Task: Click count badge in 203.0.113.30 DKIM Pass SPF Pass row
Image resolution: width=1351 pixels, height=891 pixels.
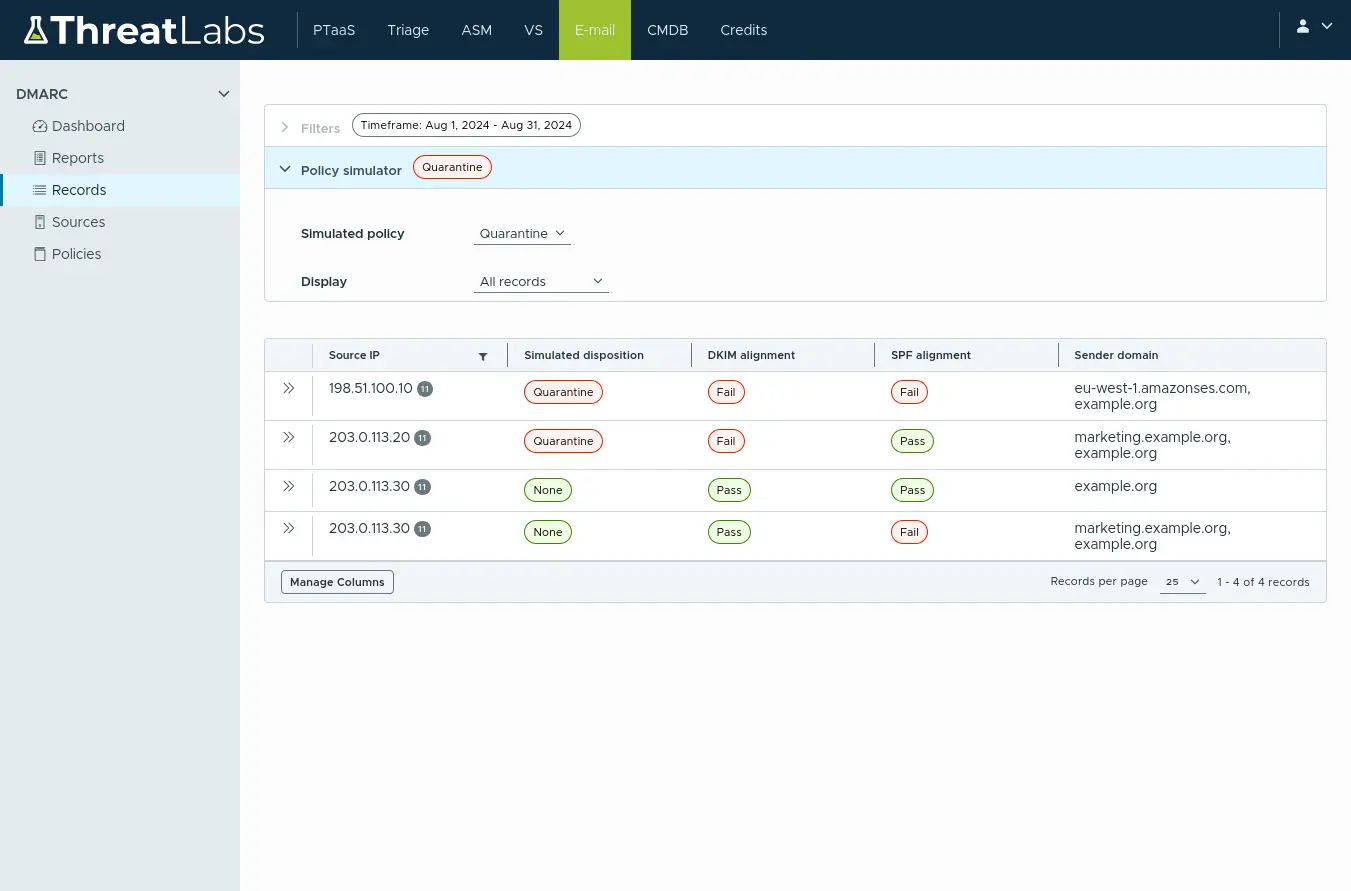Action: pos(423,487)
